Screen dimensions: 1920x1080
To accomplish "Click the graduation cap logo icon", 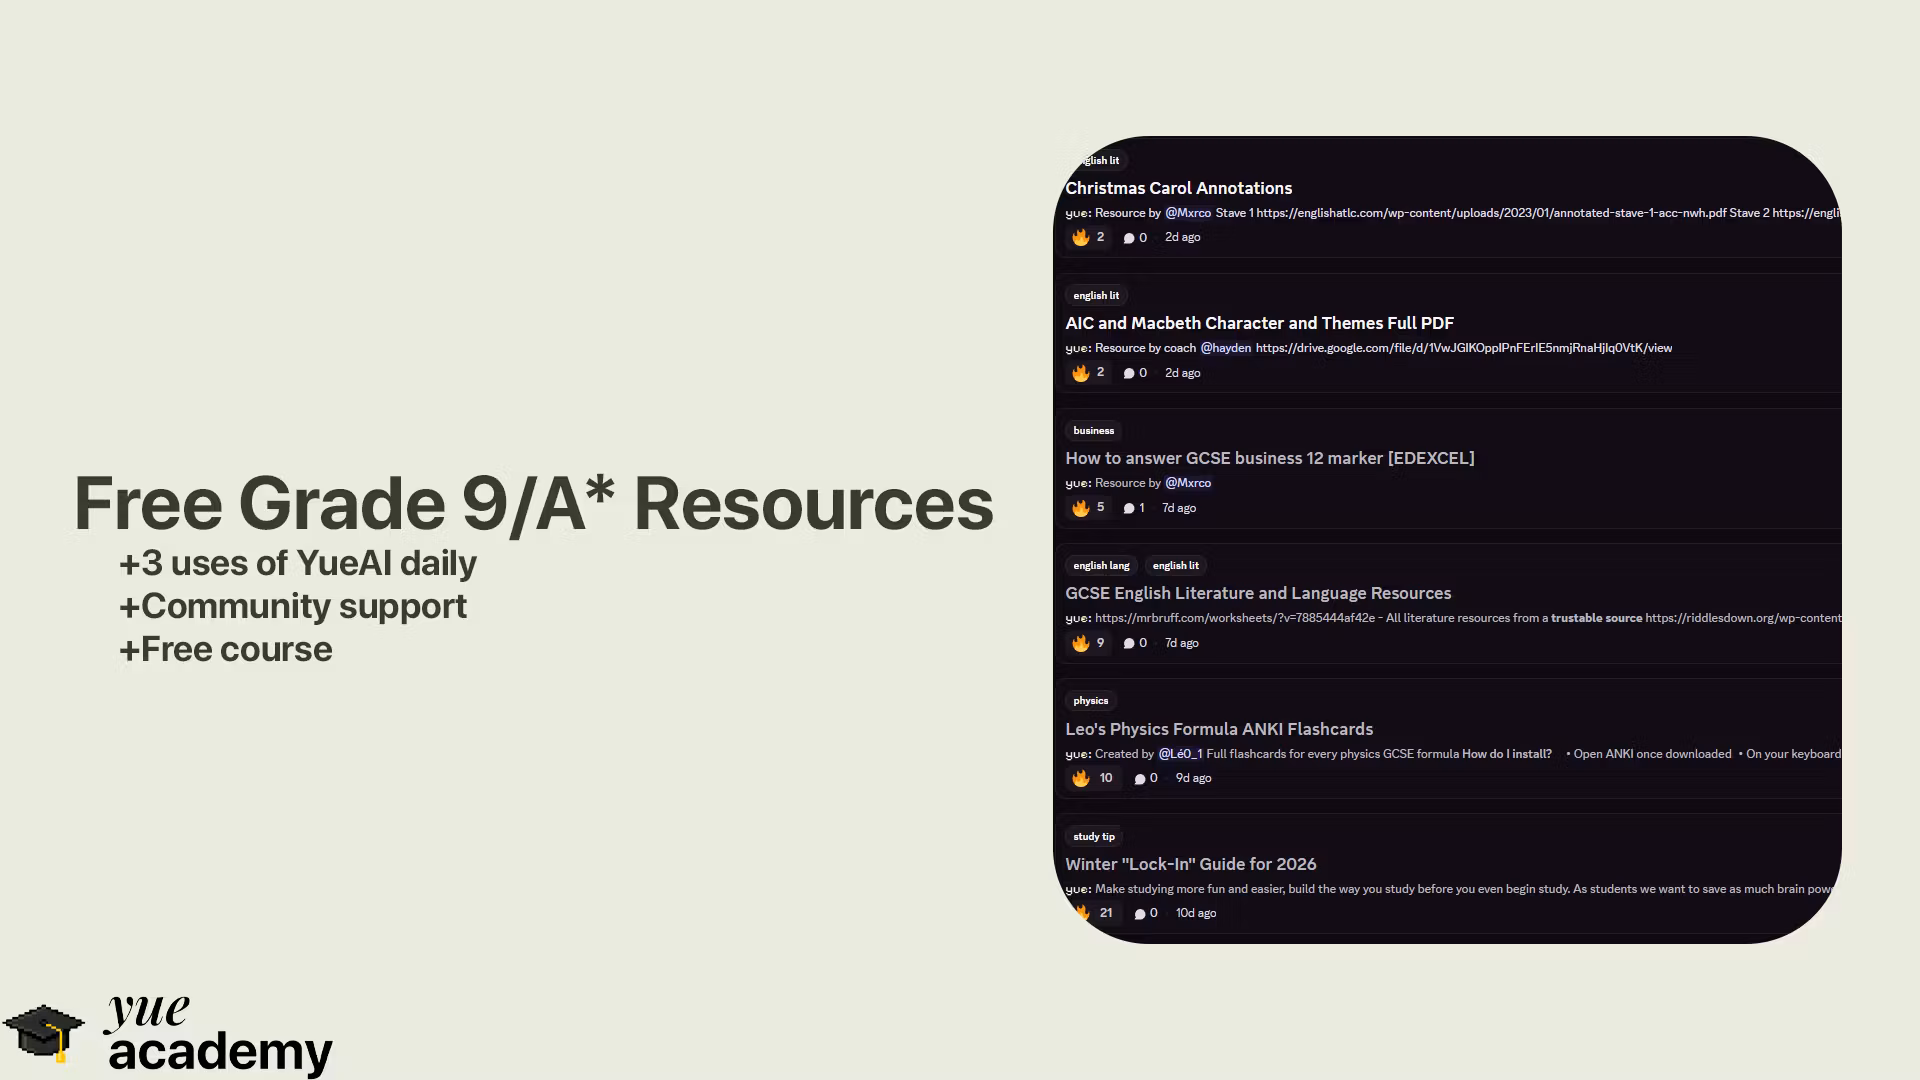I will click(x=44, y=1032).
